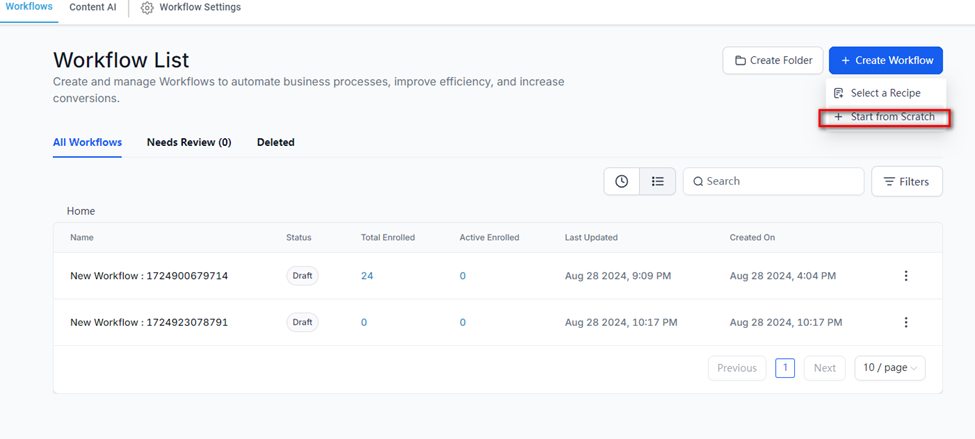
Task: Switch to list view icon
Action: (657, 181)
